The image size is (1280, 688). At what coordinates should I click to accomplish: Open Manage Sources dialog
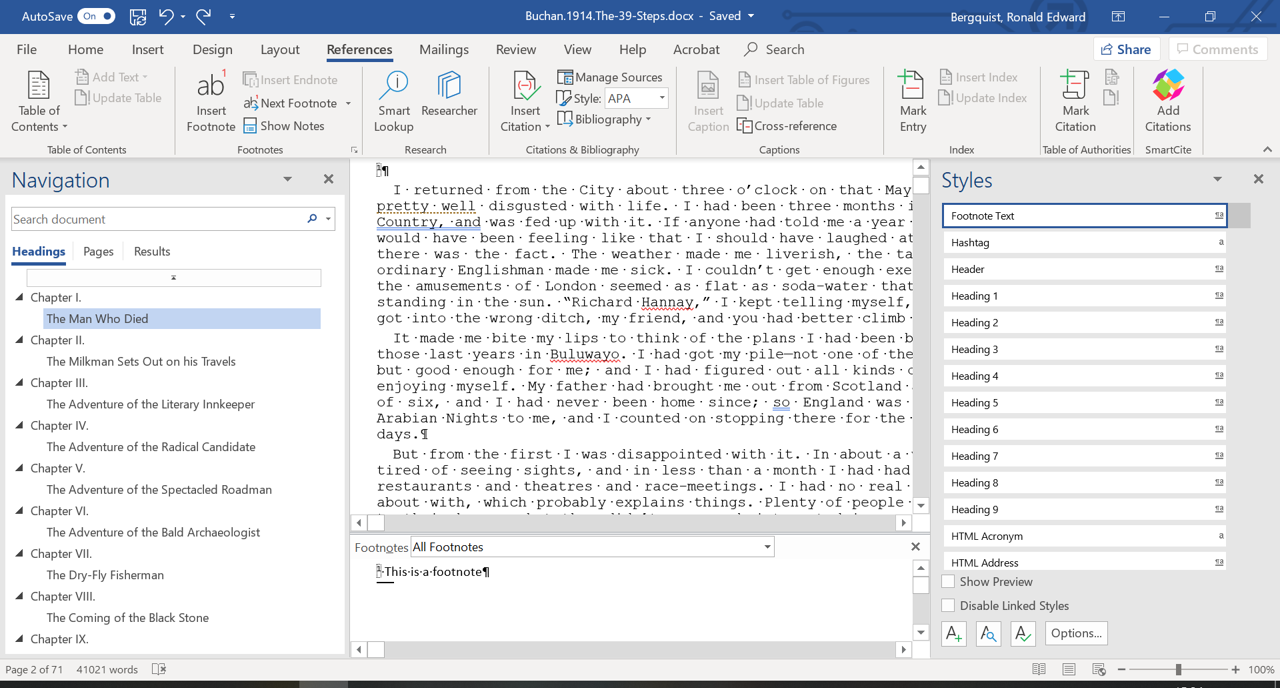click(x=610, y=77)
